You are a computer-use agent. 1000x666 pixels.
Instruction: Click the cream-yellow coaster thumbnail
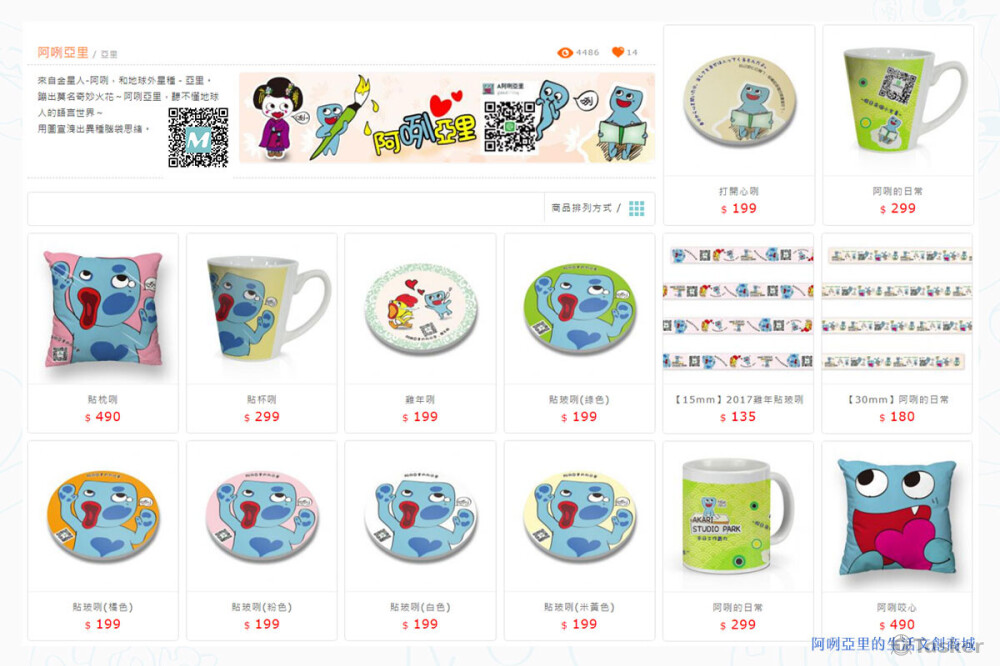(580, 517)
